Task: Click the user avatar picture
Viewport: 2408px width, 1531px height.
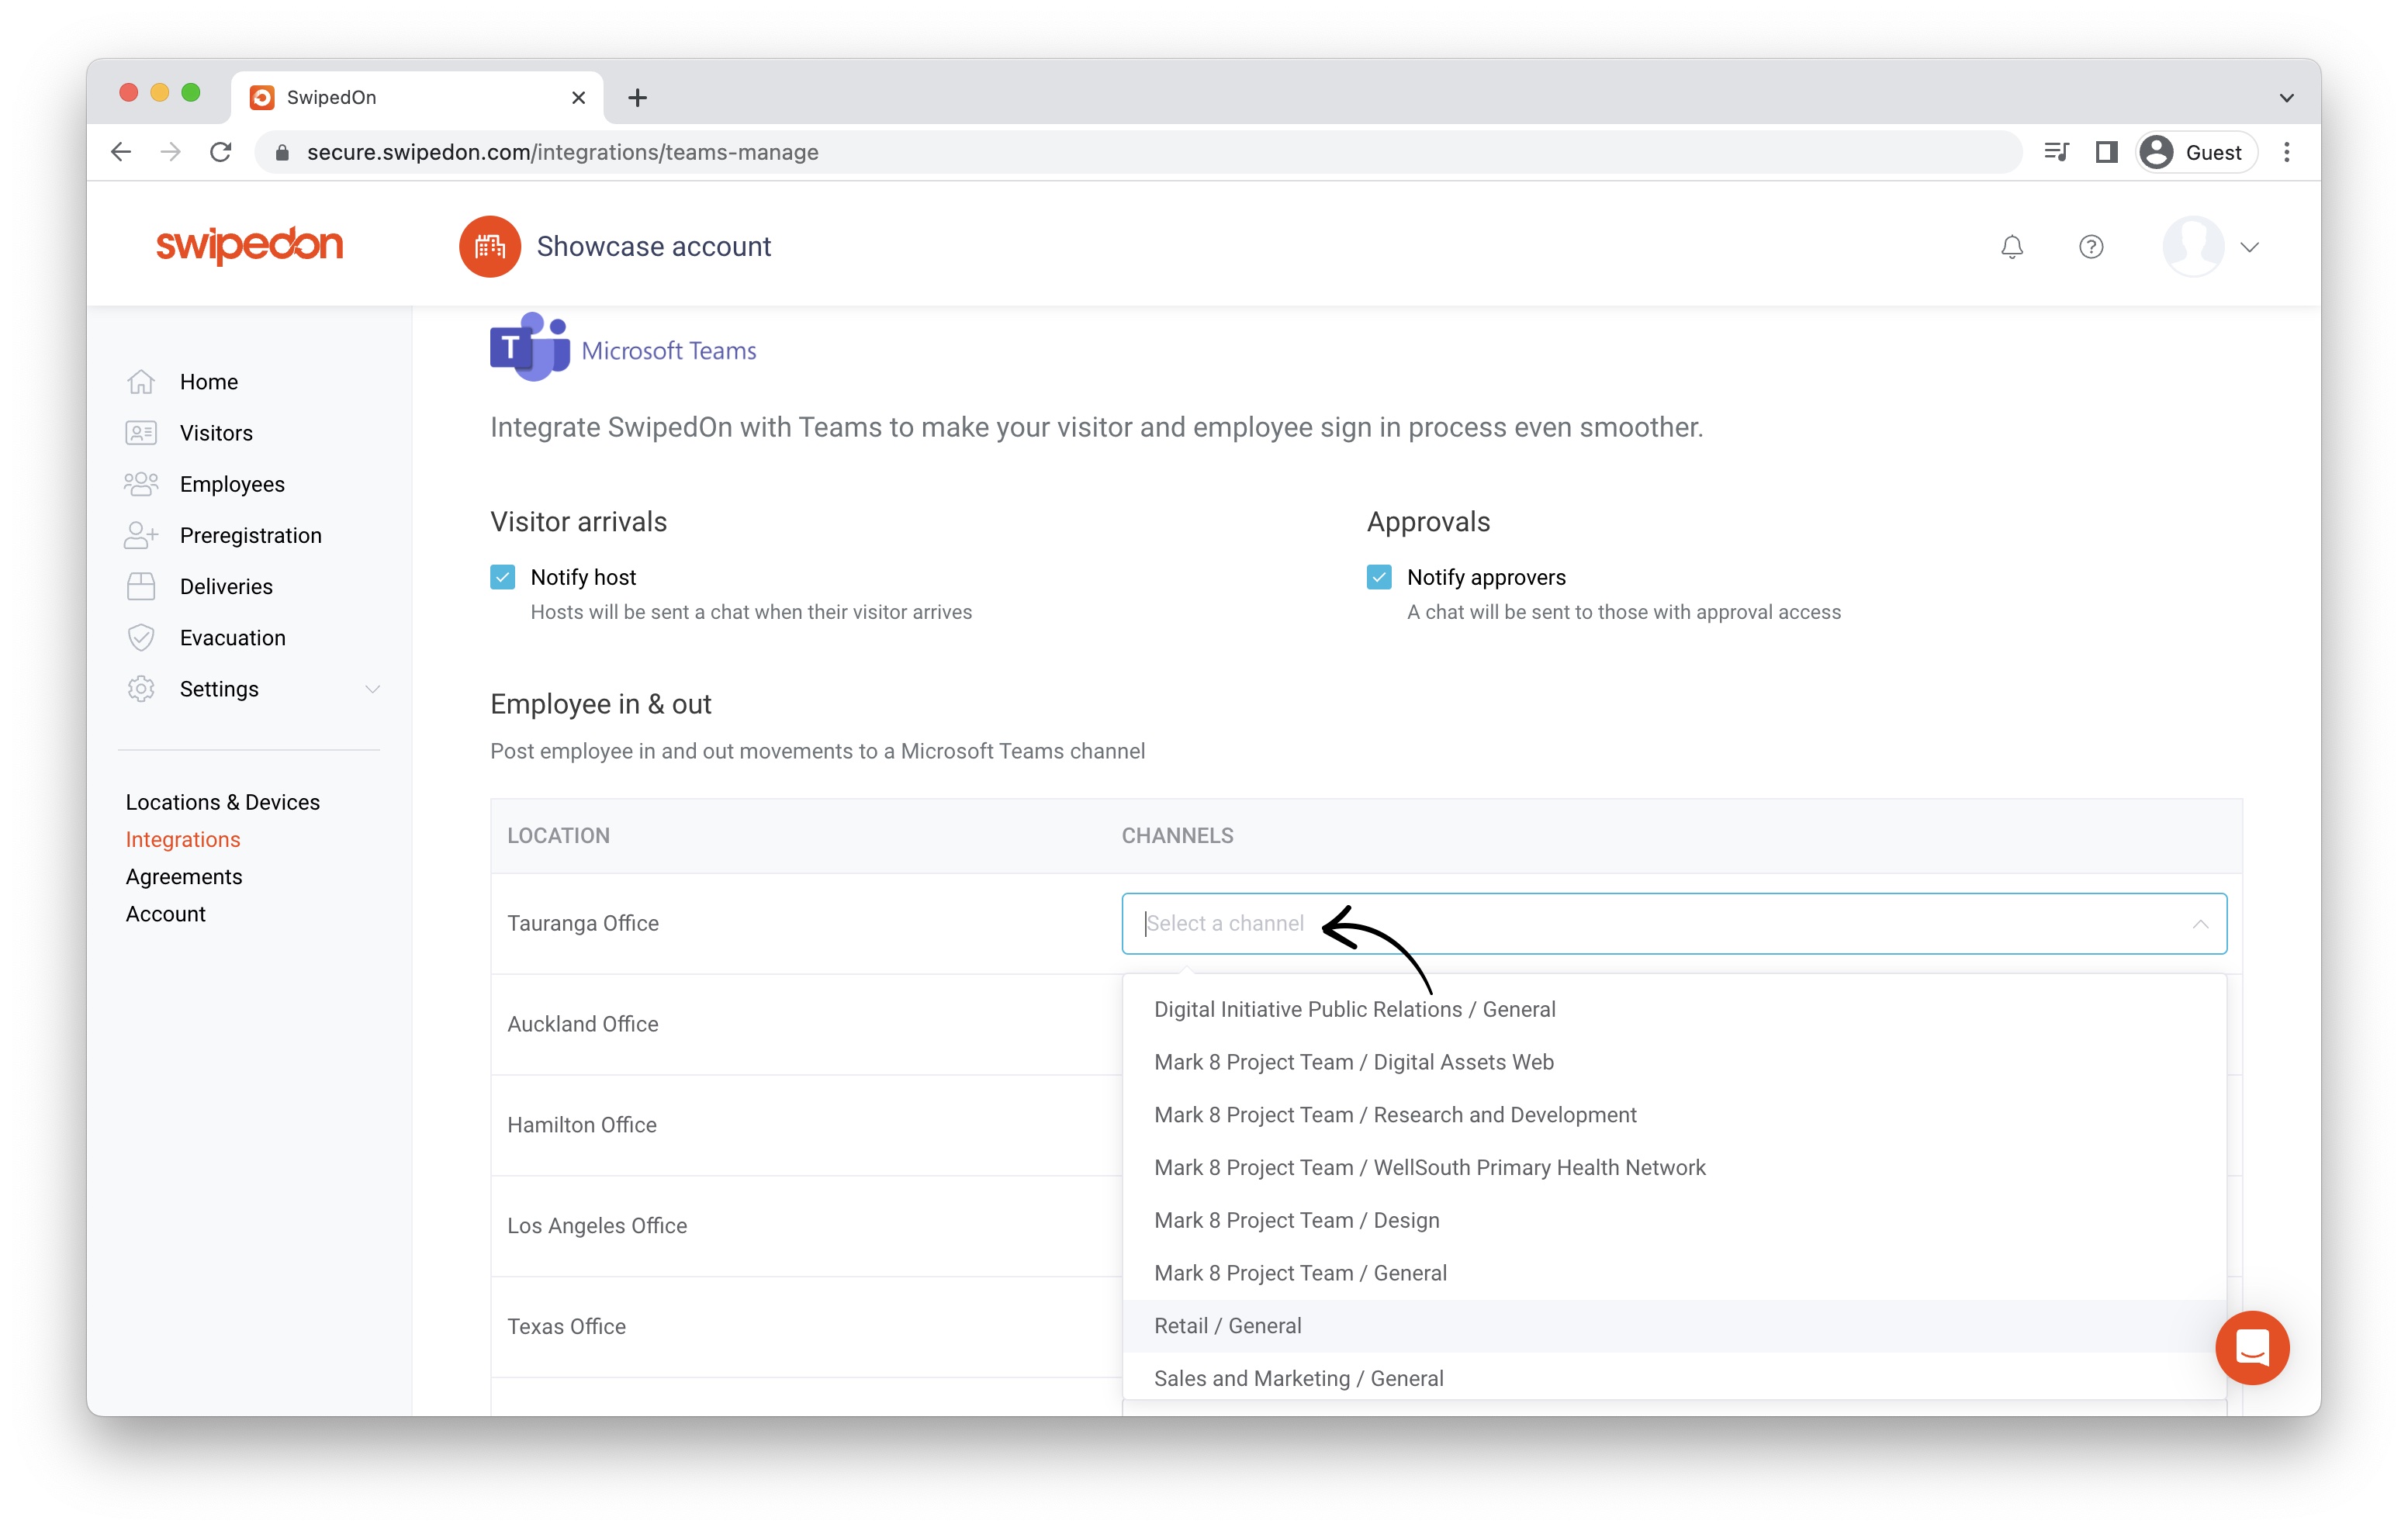Action: [x=2193, y=246]
